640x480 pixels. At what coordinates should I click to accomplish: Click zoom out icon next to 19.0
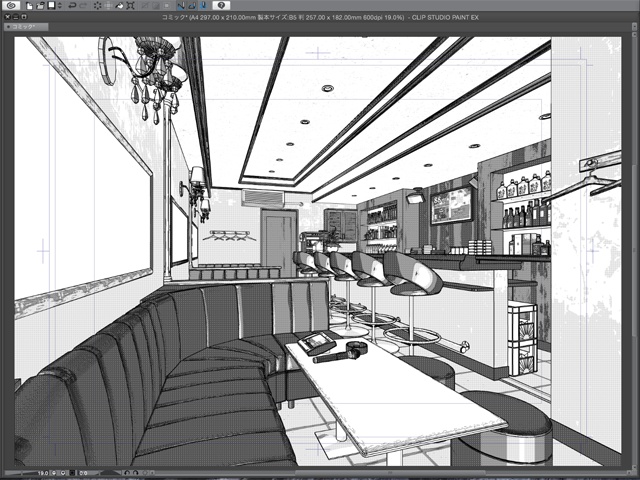click(54, 473)
